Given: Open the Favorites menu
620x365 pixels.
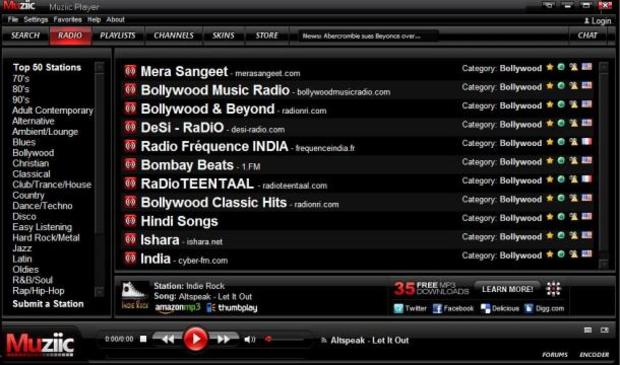Looking at the screenshot, I should click(68, 19).
